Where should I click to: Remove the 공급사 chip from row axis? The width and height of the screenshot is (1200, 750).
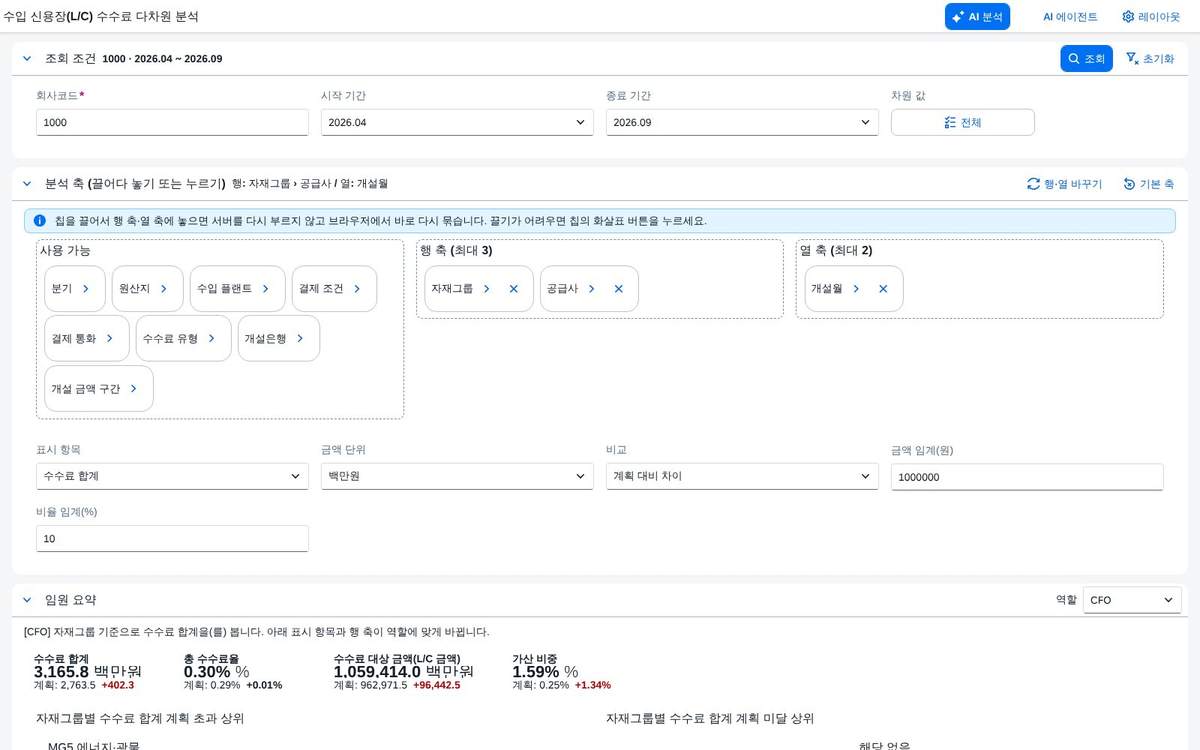tap(619, 288)
